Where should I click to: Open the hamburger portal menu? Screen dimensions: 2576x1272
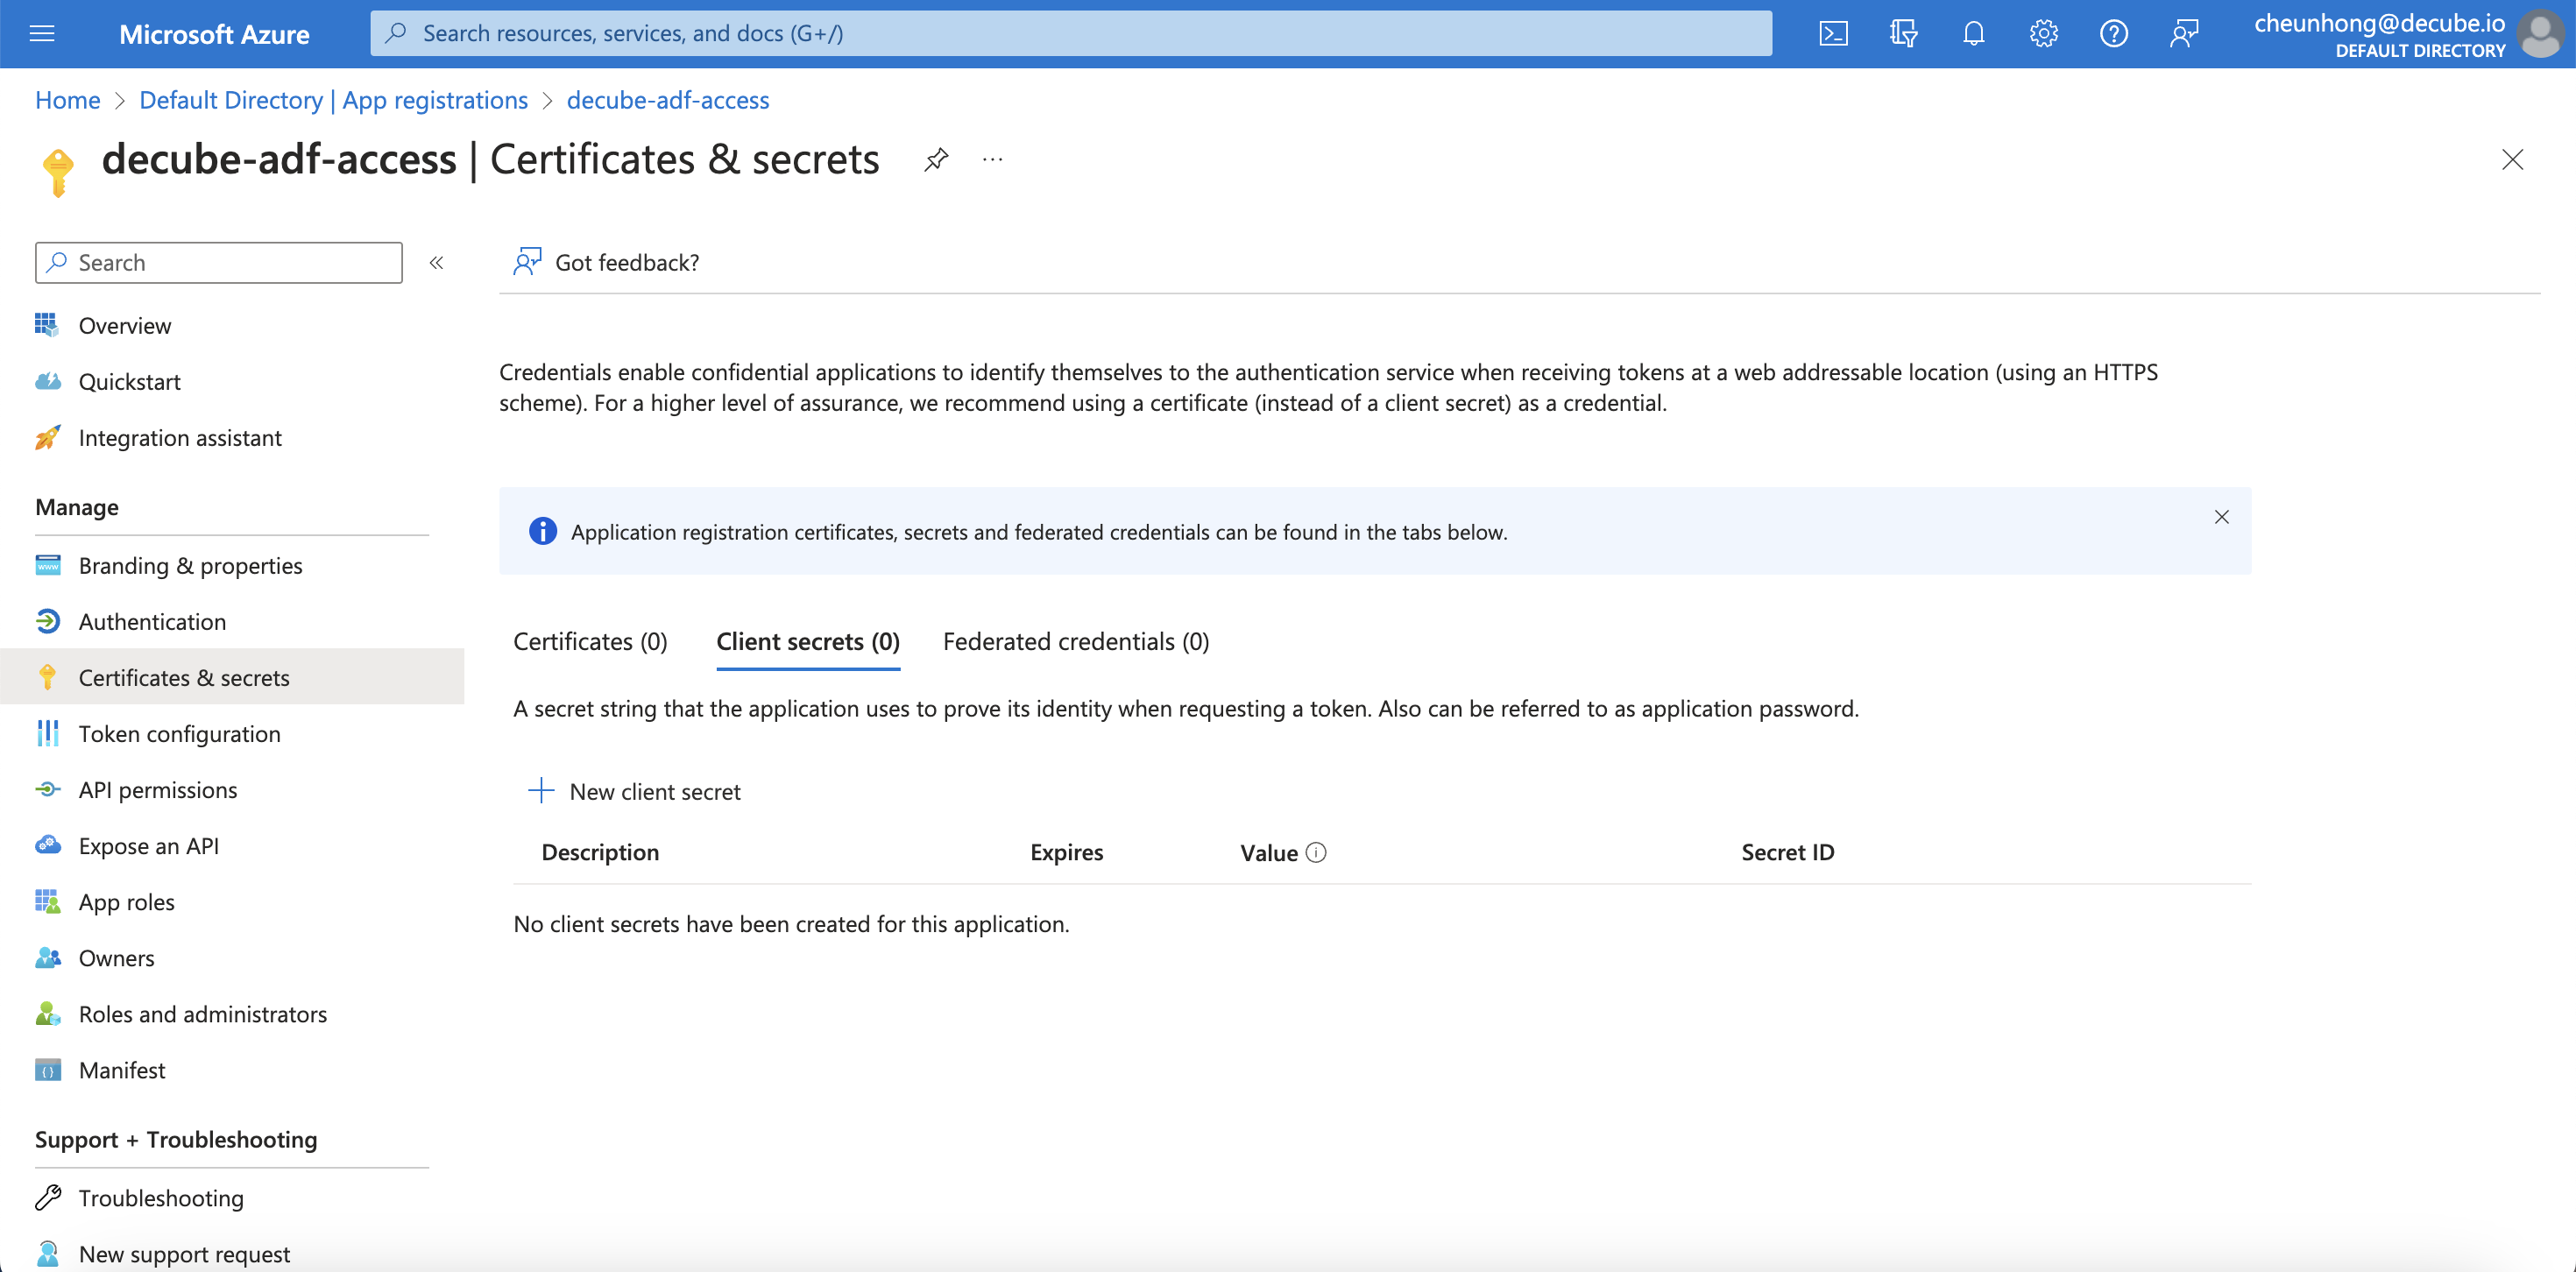point(42,34)
